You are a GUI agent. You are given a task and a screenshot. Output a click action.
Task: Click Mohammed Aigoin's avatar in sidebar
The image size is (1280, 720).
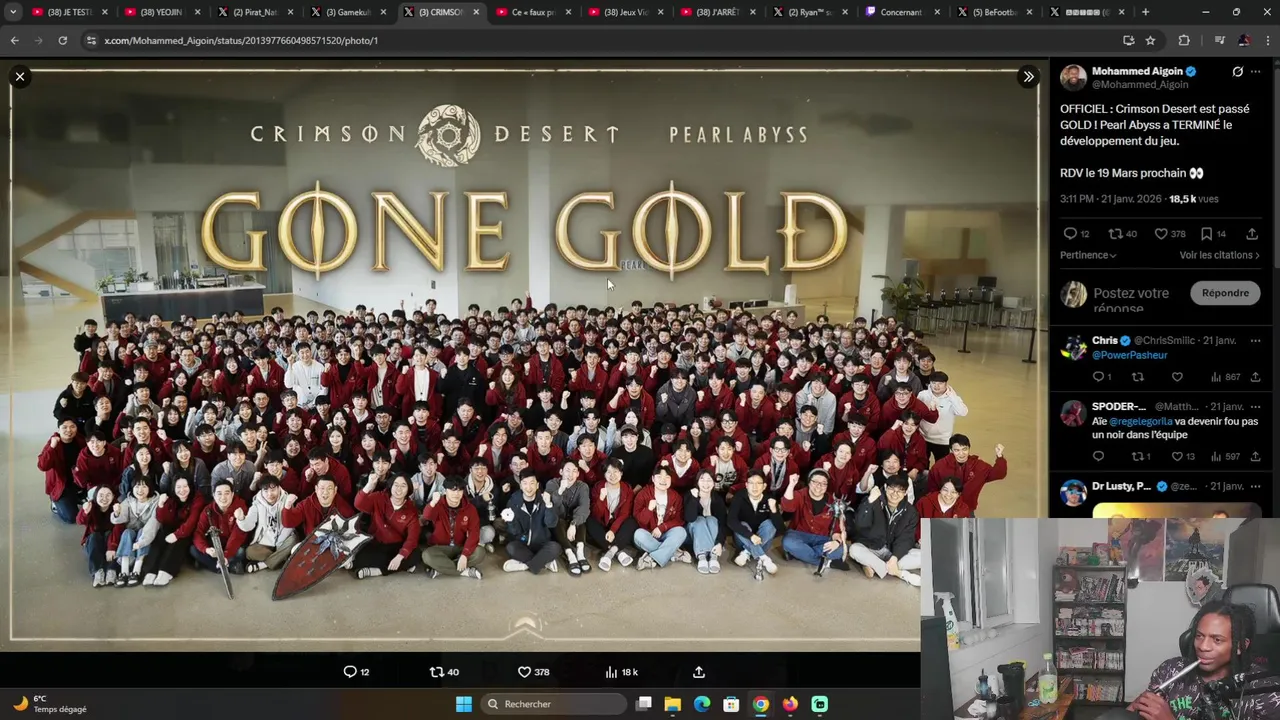point(1073,78)
